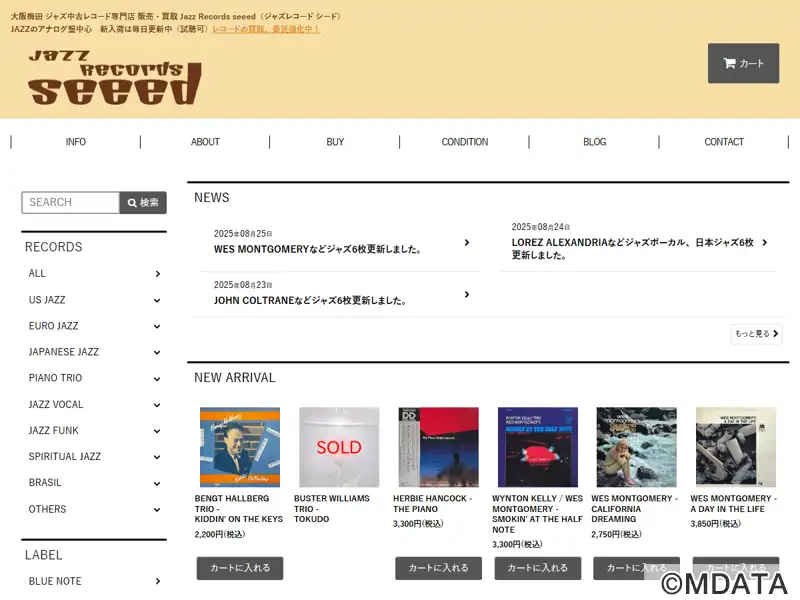Add Herbie Hancock The Piano to cart
The height and width of the screenshot is (600, 800).
click(x=438, y=568)
